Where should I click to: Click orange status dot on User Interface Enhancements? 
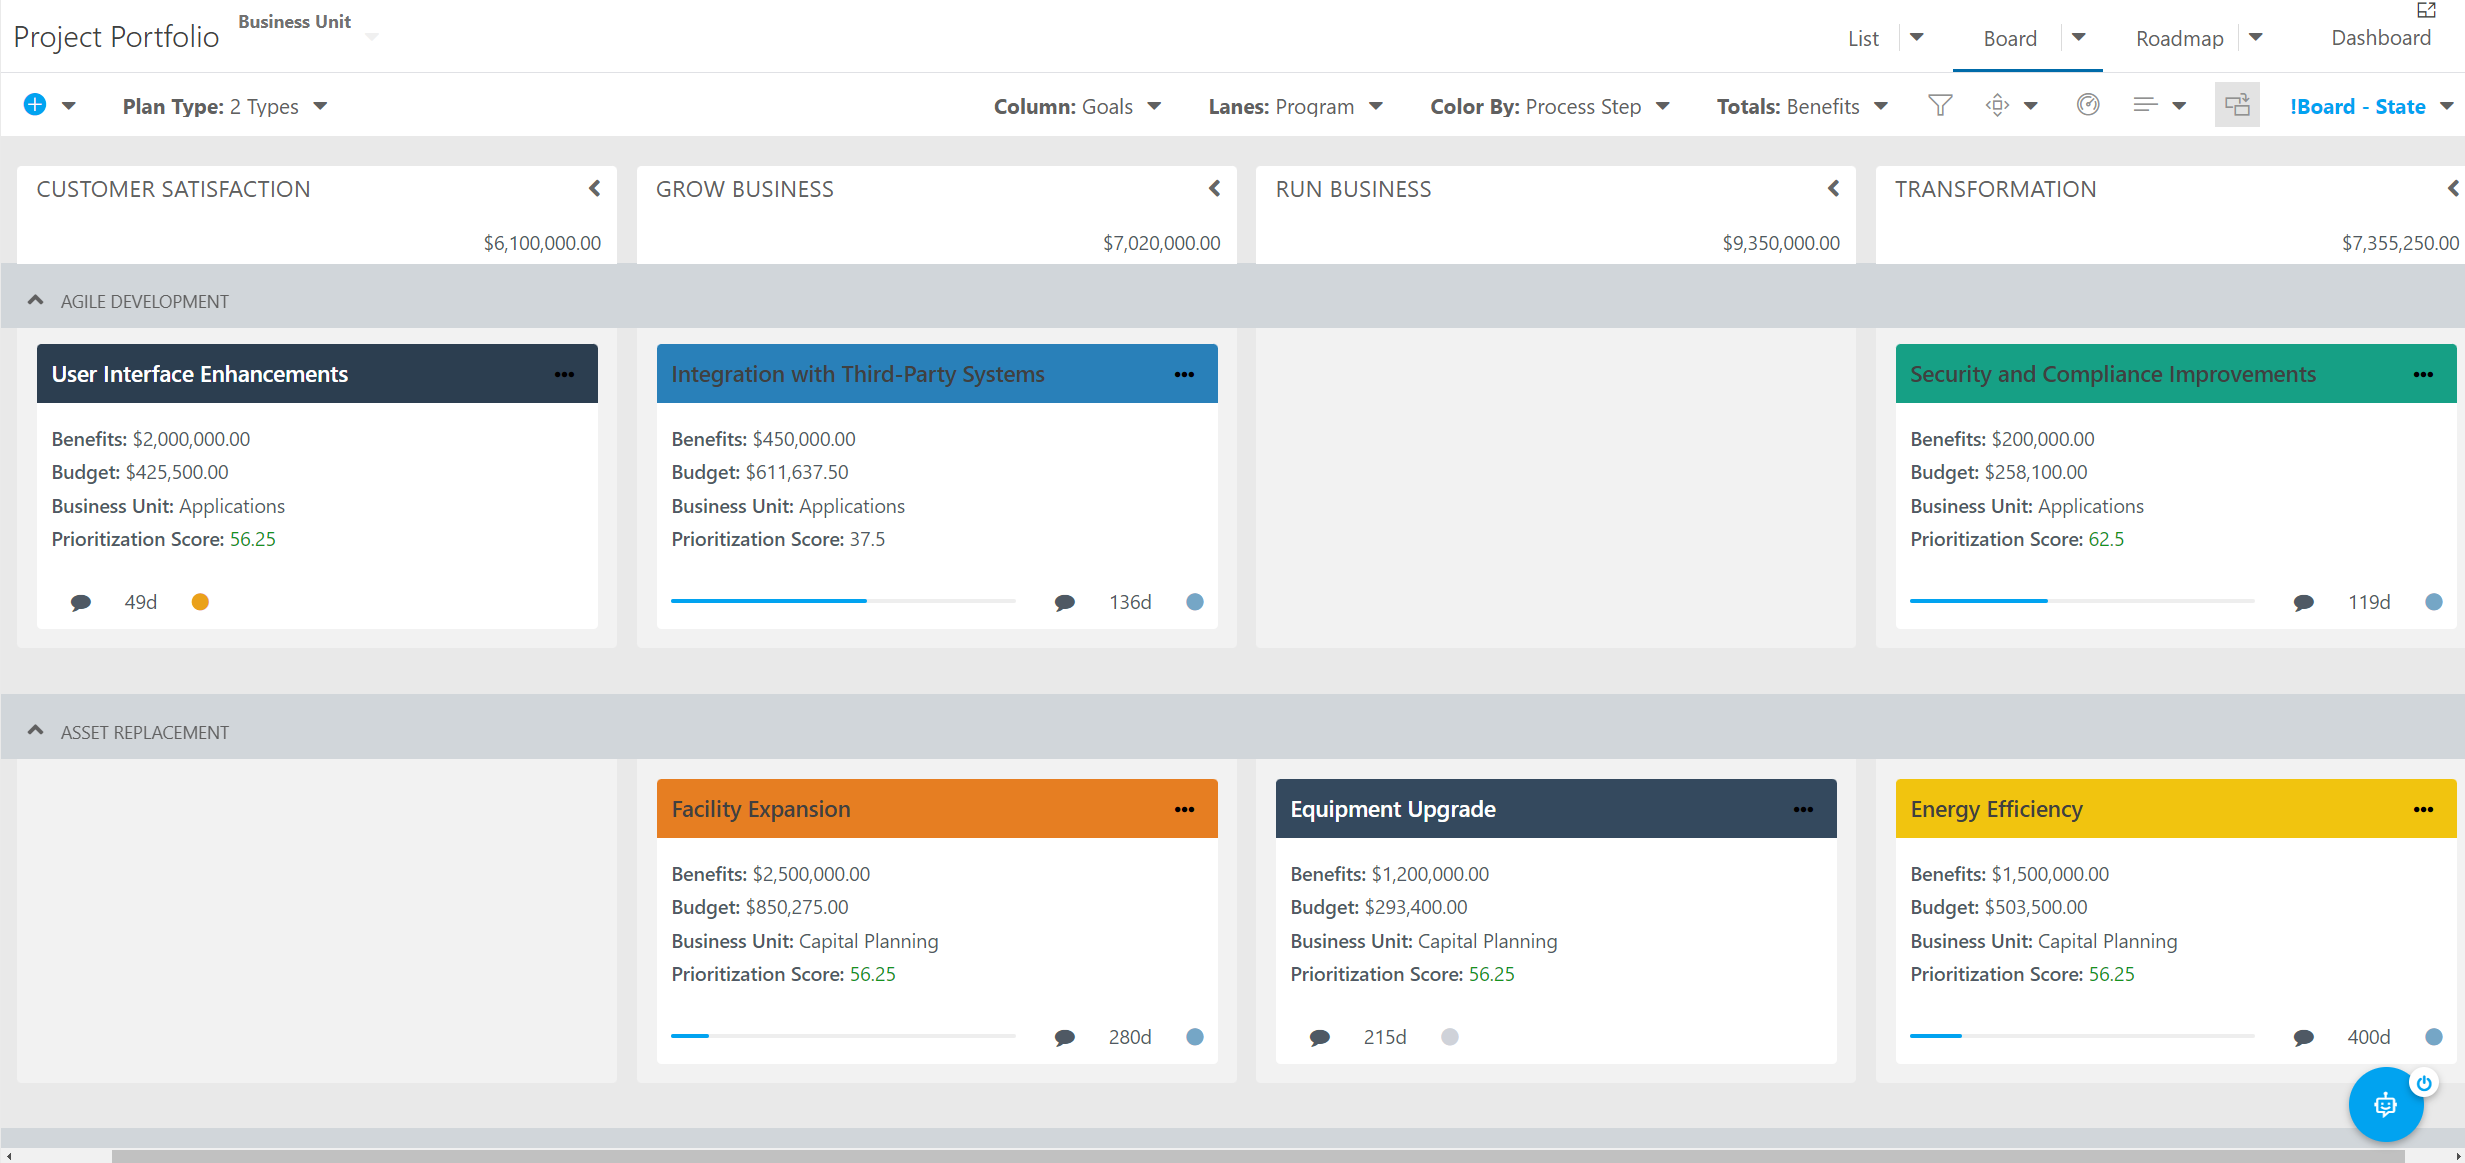(200, 602)
